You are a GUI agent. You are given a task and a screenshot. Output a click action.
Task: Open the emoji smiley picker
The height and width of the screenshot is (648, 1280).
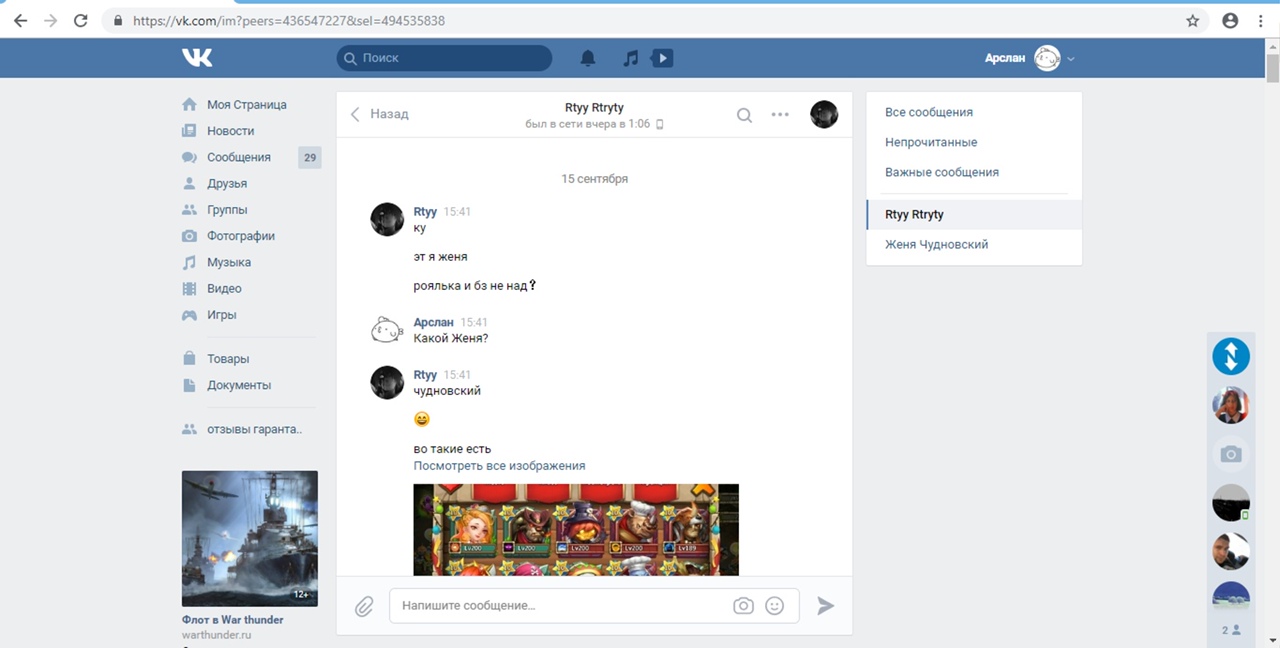point(774,606)
